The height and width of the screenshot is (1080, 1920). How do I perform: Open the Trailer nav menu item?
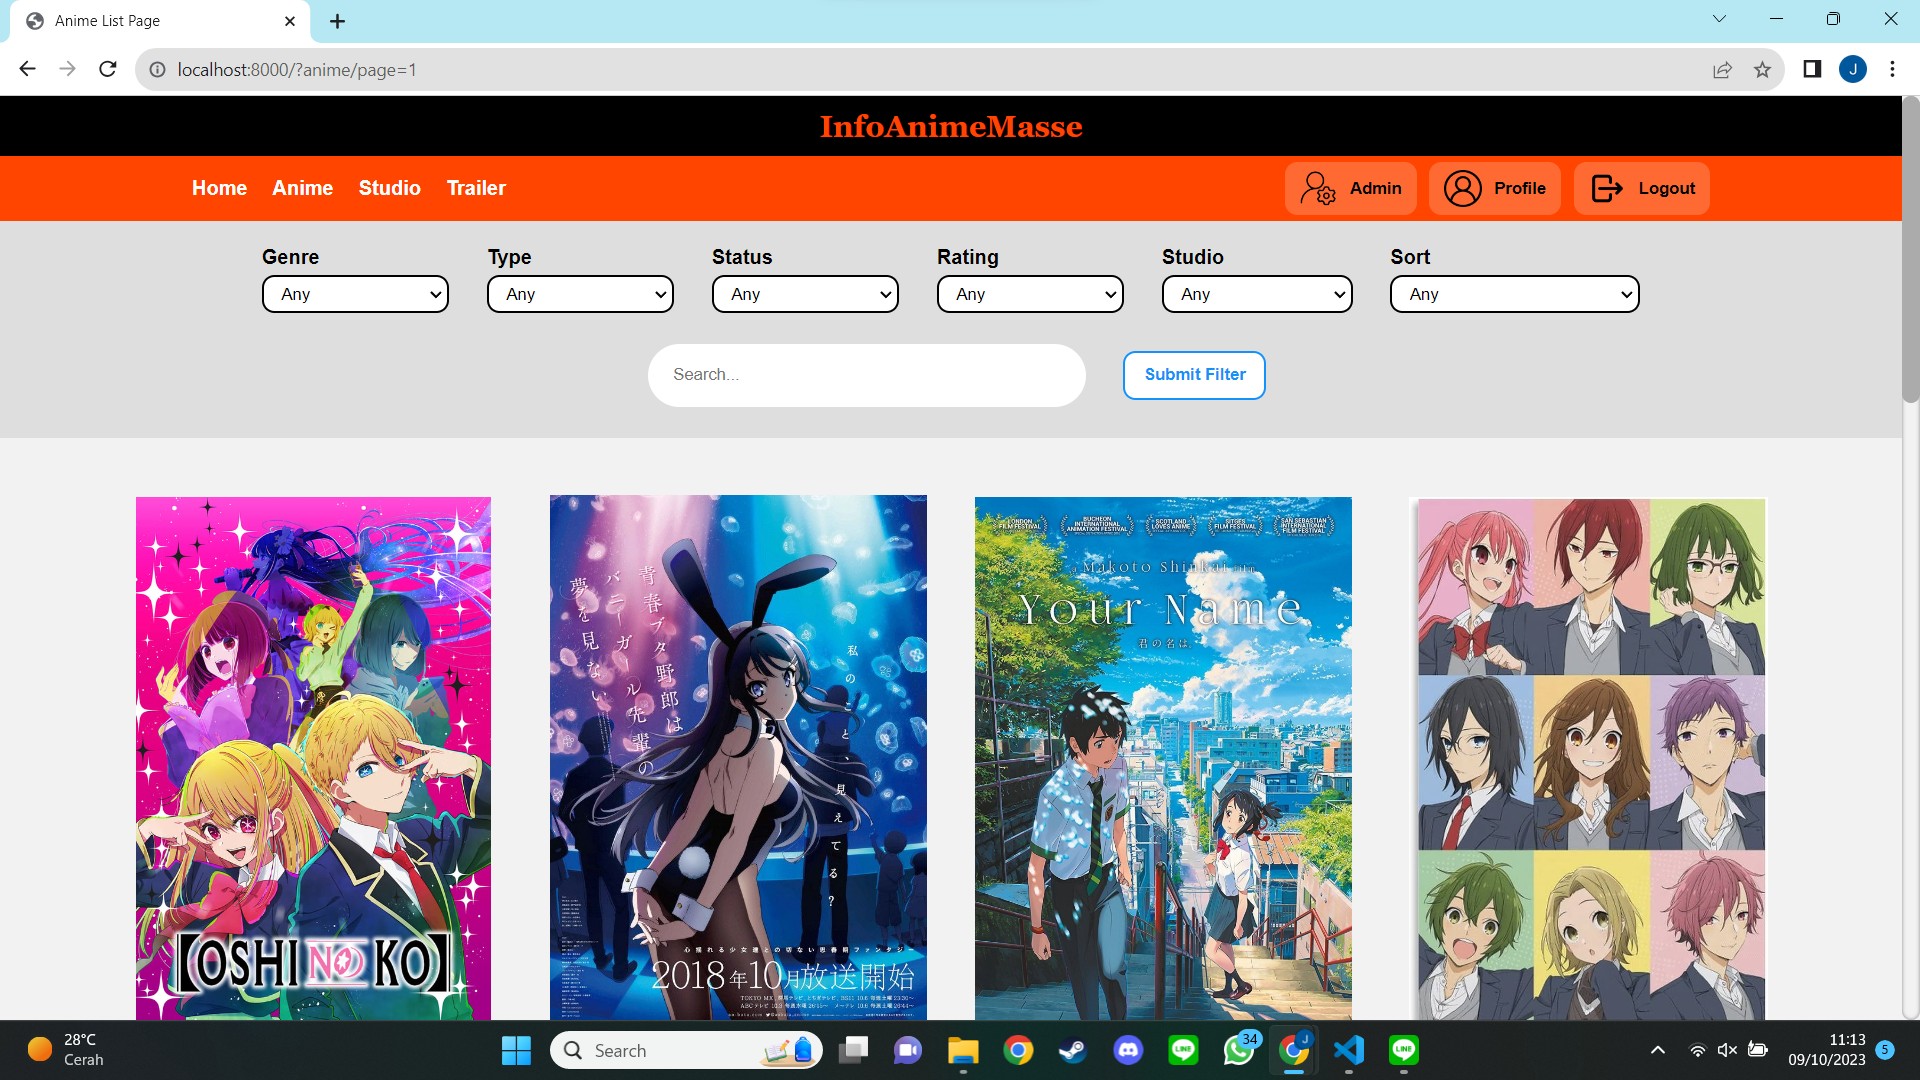click(476, 188)
